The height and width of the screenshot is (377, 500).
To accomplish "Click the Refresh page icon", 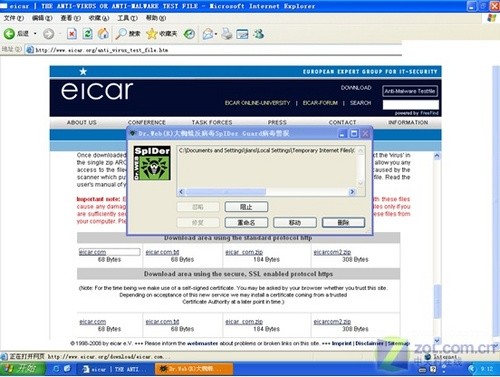I will click(87, 34).
